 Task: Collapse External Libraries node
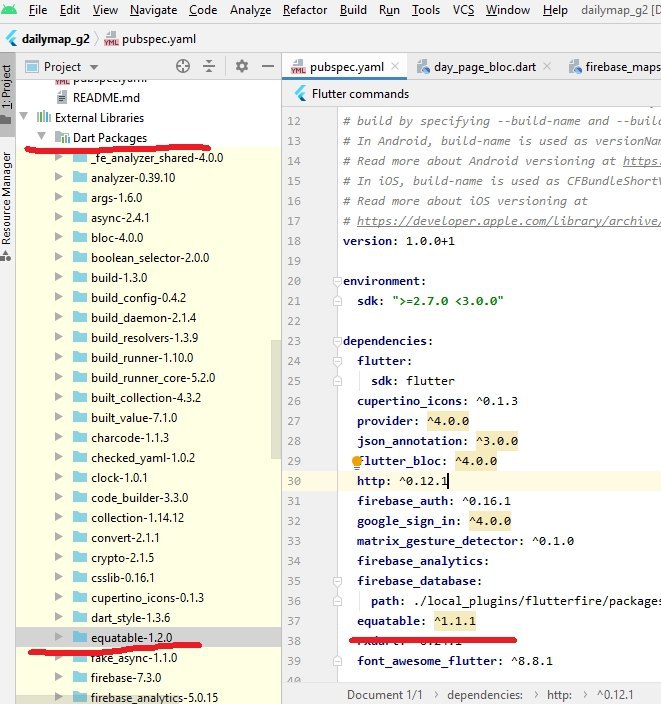click(x=23, y=117)
